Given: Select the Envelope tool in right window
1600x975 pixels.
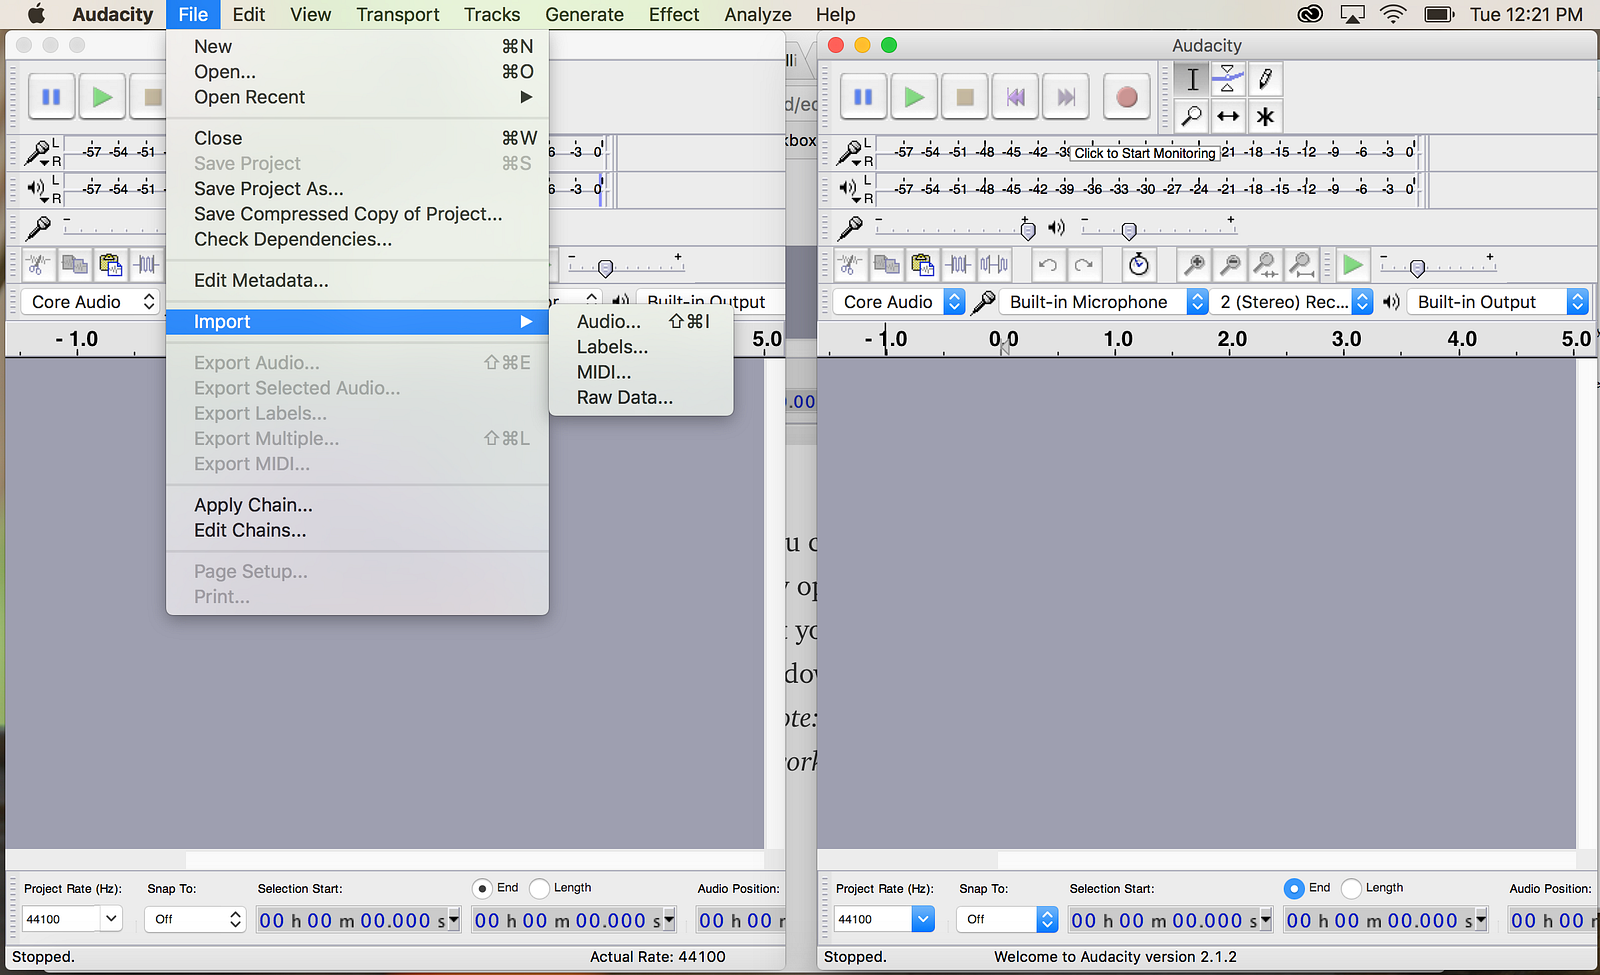Looking at the screenshot, I should click(x=1228, y=79).
